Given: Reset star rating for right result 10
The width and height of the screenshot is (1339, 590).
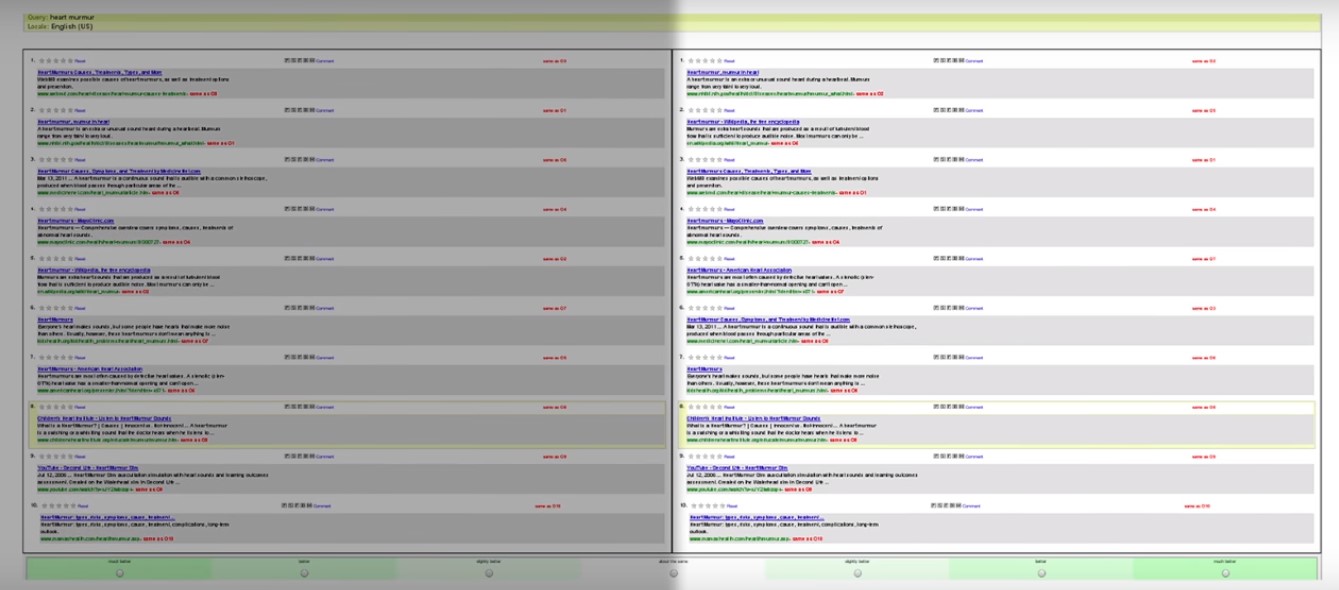Looking at the screenshot, I should click(730, 506).
